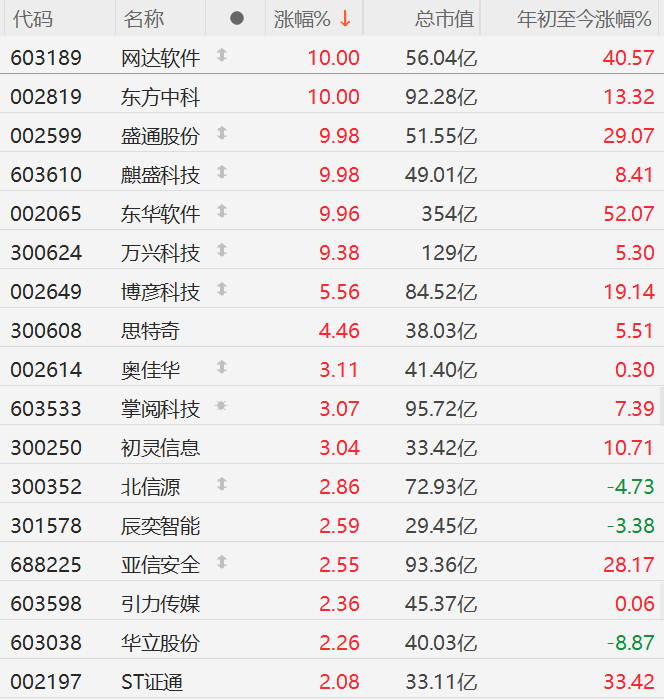Sort by the 名称 column header
The width and height of the screenshot is (664, 700).
(143, 19)
